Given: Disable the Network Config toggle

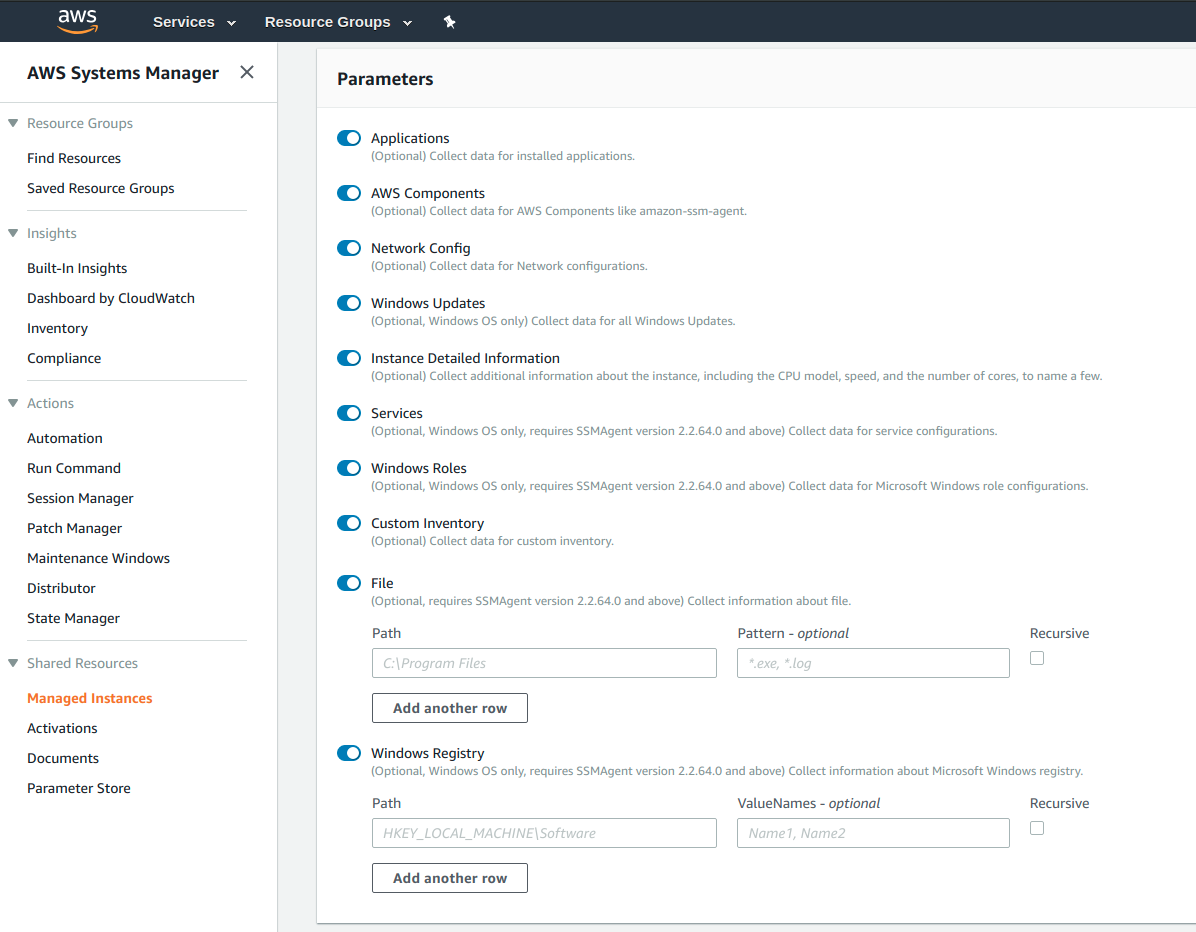Looking at the screenshot, I should [x=349, y=248].
